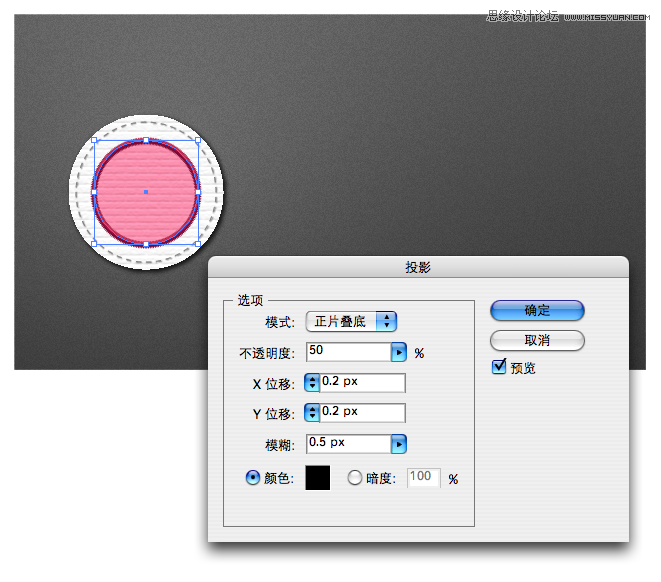The image size is (661, 582).
Task: Toggle the 预览 (Preview) checkbox
Action: coord(499,367)
